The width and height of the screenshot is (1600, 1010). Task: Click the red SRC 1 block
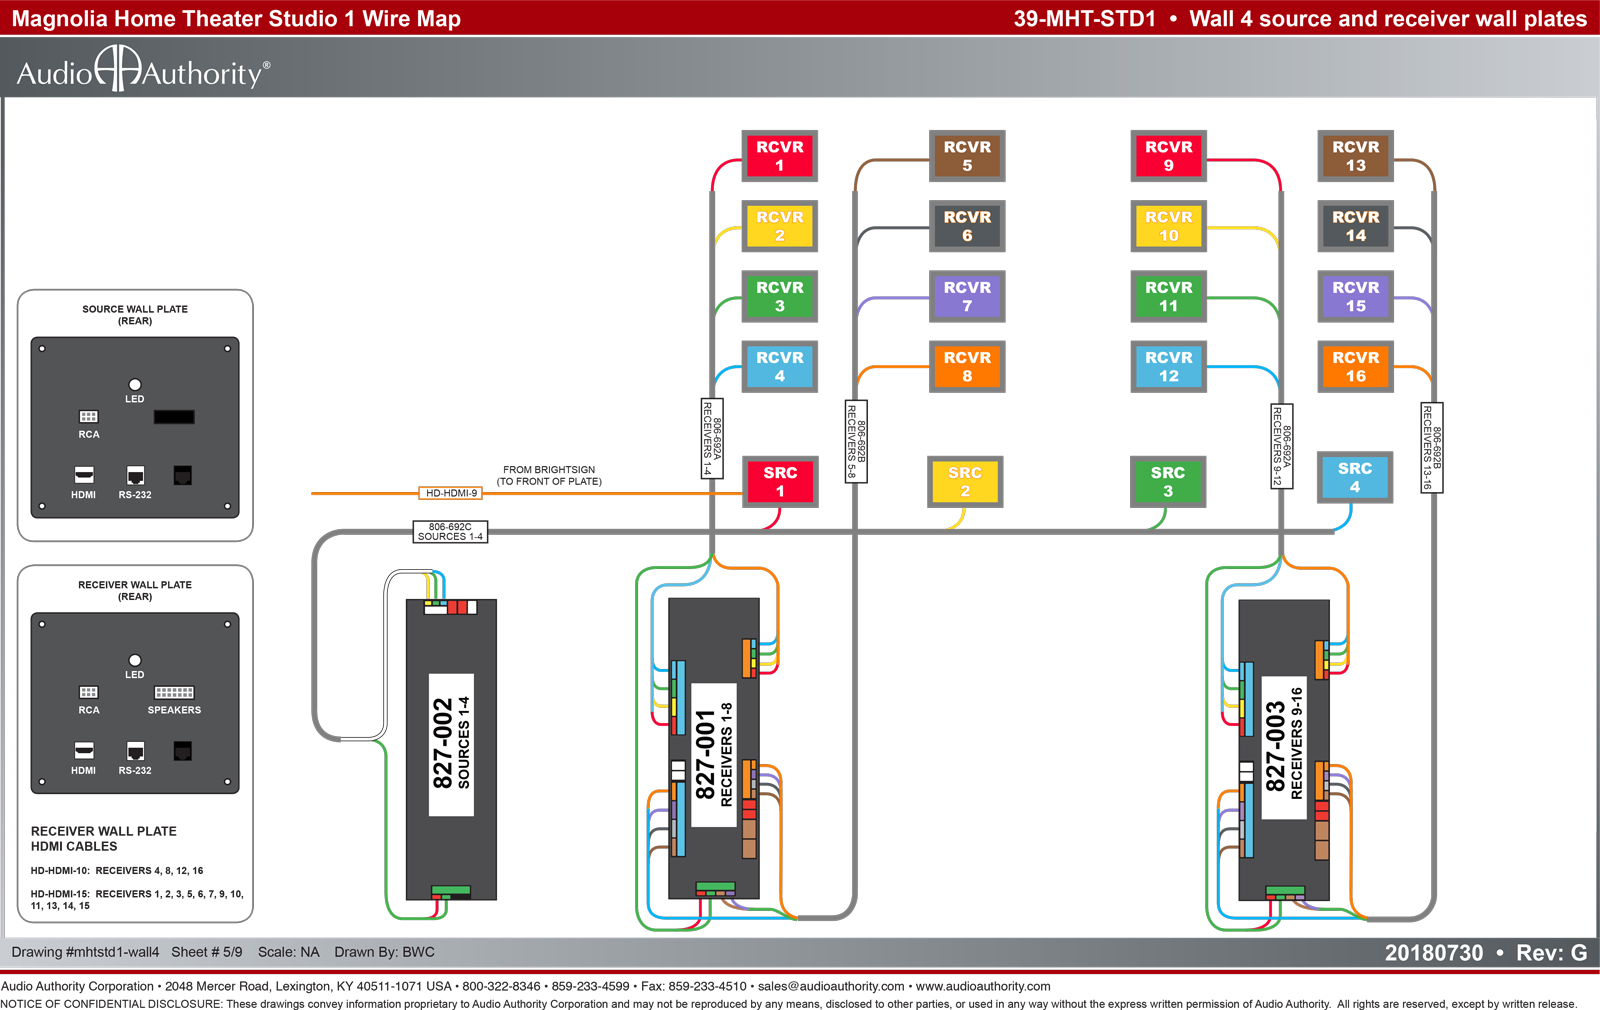click(780, 481)
